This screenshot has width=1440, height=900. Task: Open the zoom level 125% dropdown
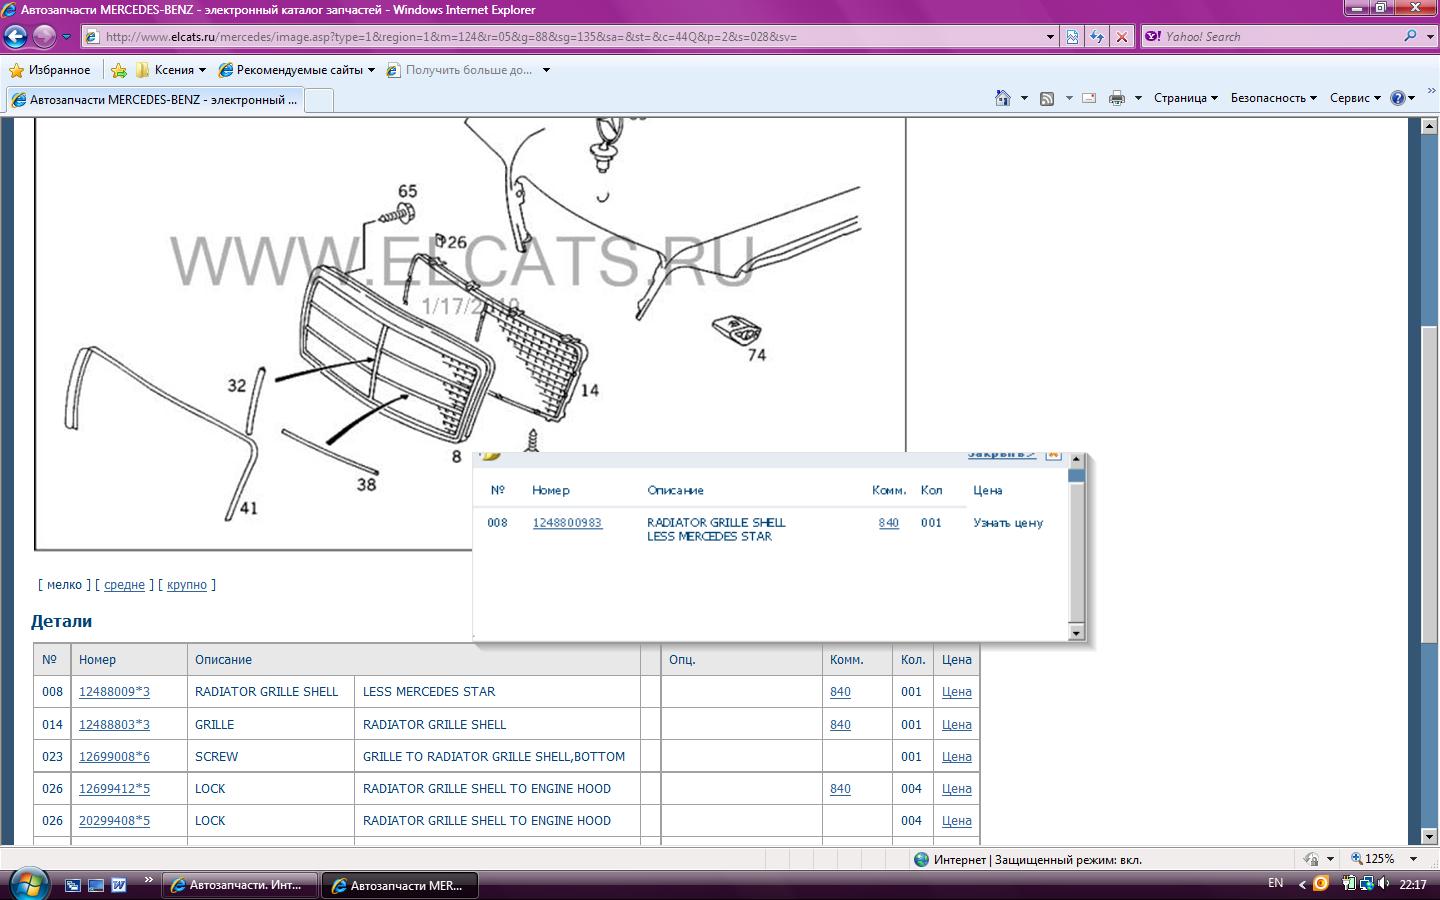point(1413,859)
